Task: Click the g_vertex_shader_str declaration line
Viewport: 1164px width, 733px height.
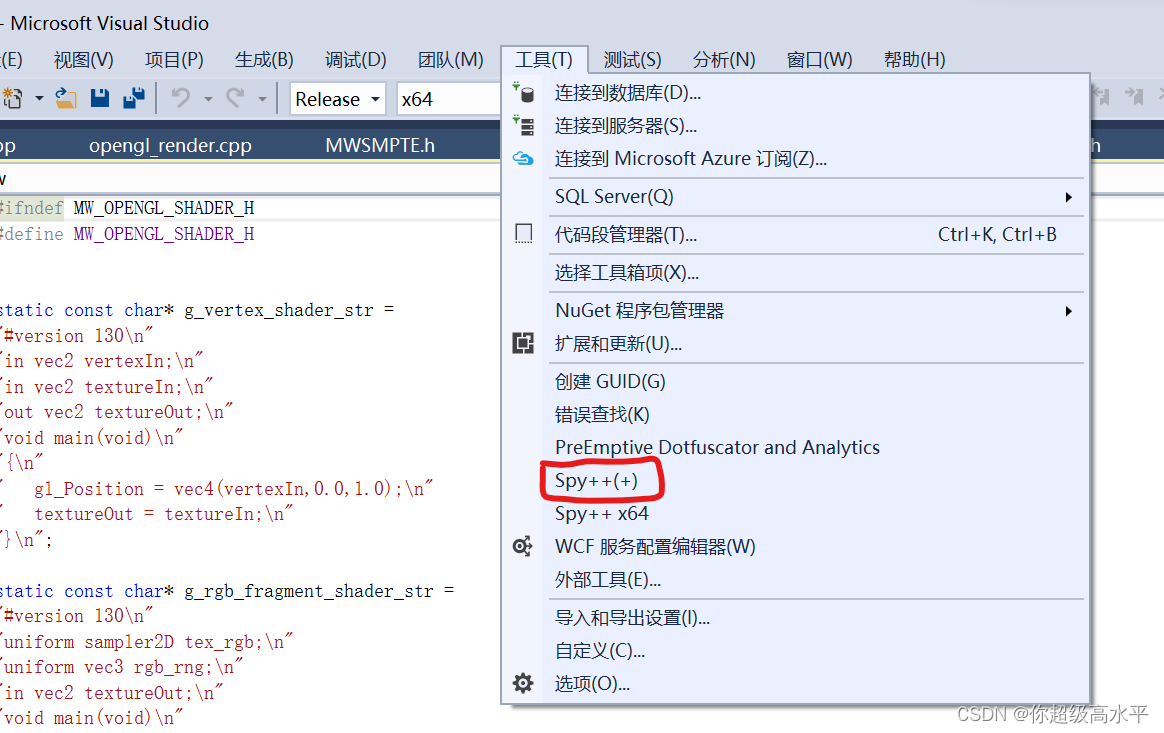Action: [x=197, y=310]
